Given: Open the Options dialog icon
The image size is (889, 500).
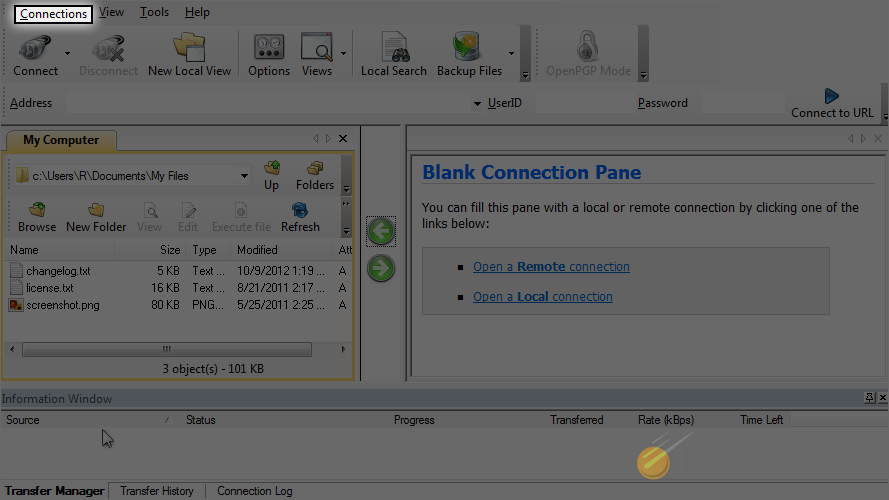Looking at the screenshot, I should [269, 48].
